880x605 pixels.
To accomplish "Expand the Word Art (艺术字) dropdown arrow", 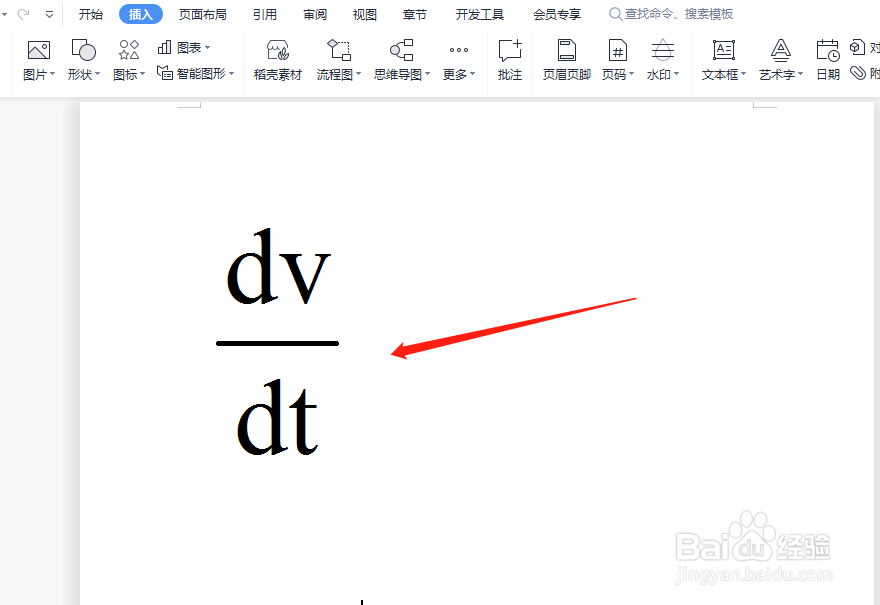I will point(801,74).
